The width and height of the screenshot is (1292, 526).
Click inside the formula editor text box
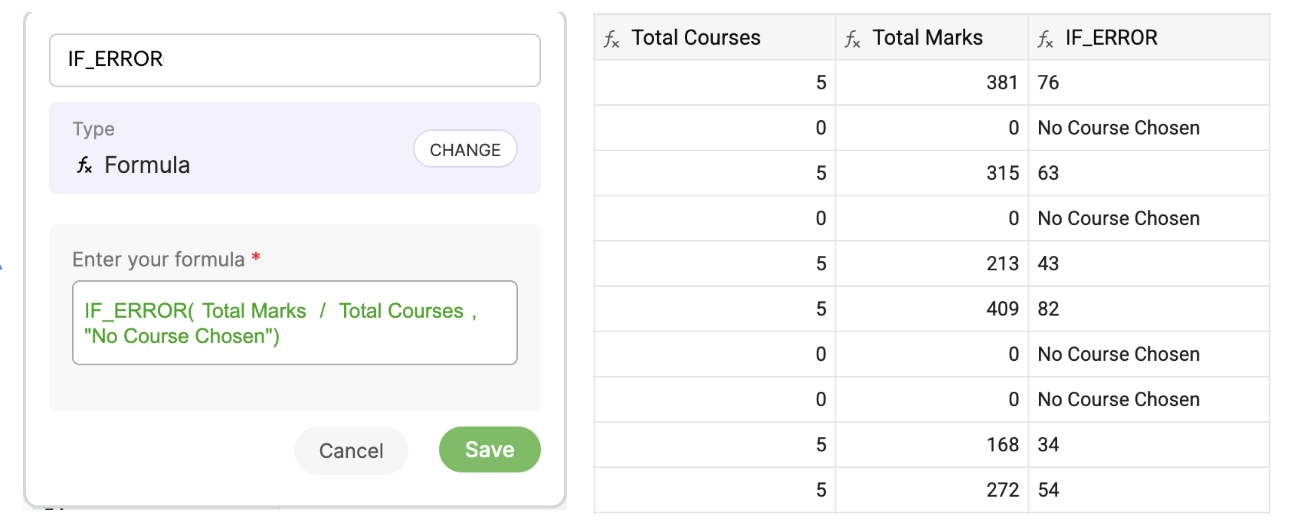pyautogui.click(x=294, y=323)
